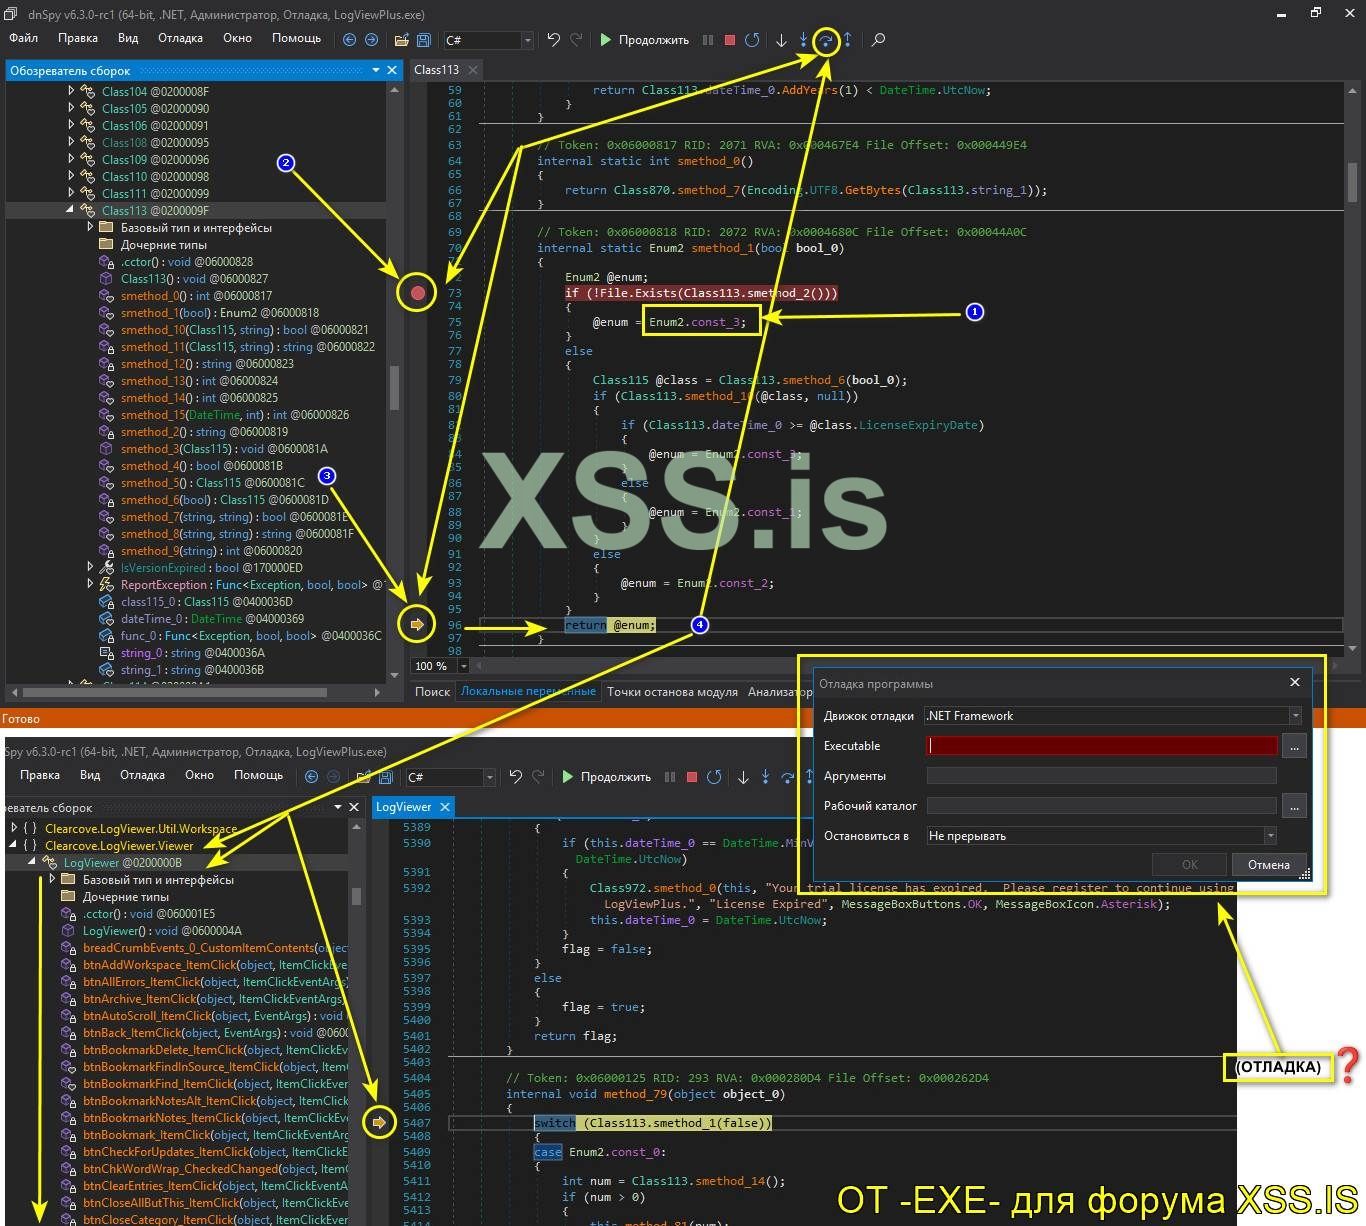
Task: Step Out using upper toolbar up-arrow icon
Action: pos(848,40)
